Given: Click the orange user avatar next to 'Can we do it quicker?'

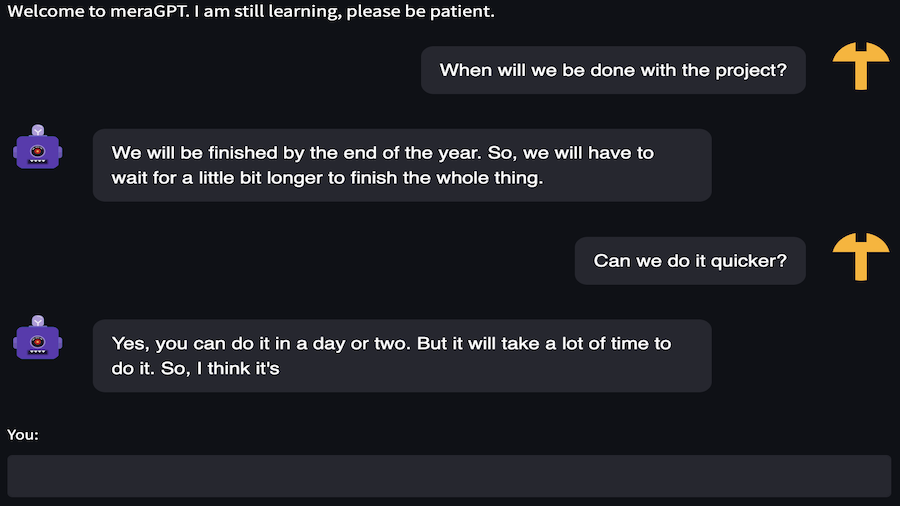Looking at the screenshot, I should (x=860, y=256).
